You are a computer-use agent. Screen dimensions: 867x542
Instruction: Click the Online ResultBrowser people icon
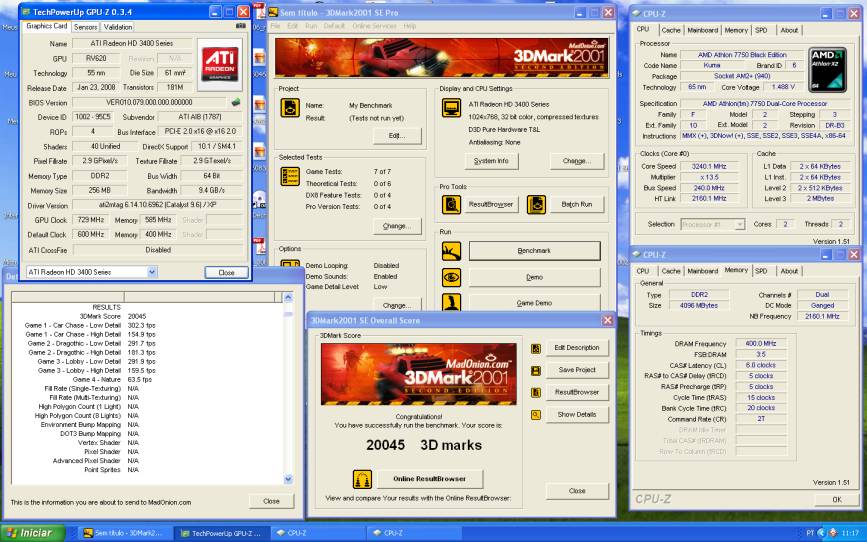[x=362, y=479]
